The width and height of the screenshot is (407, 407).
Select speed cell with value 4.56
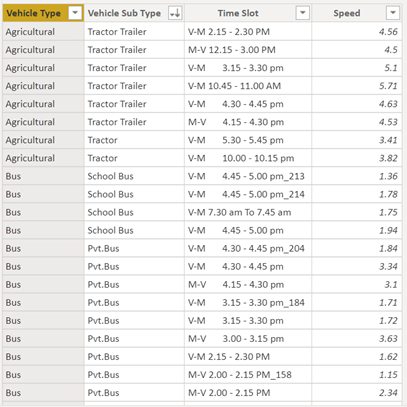[357, 32]
